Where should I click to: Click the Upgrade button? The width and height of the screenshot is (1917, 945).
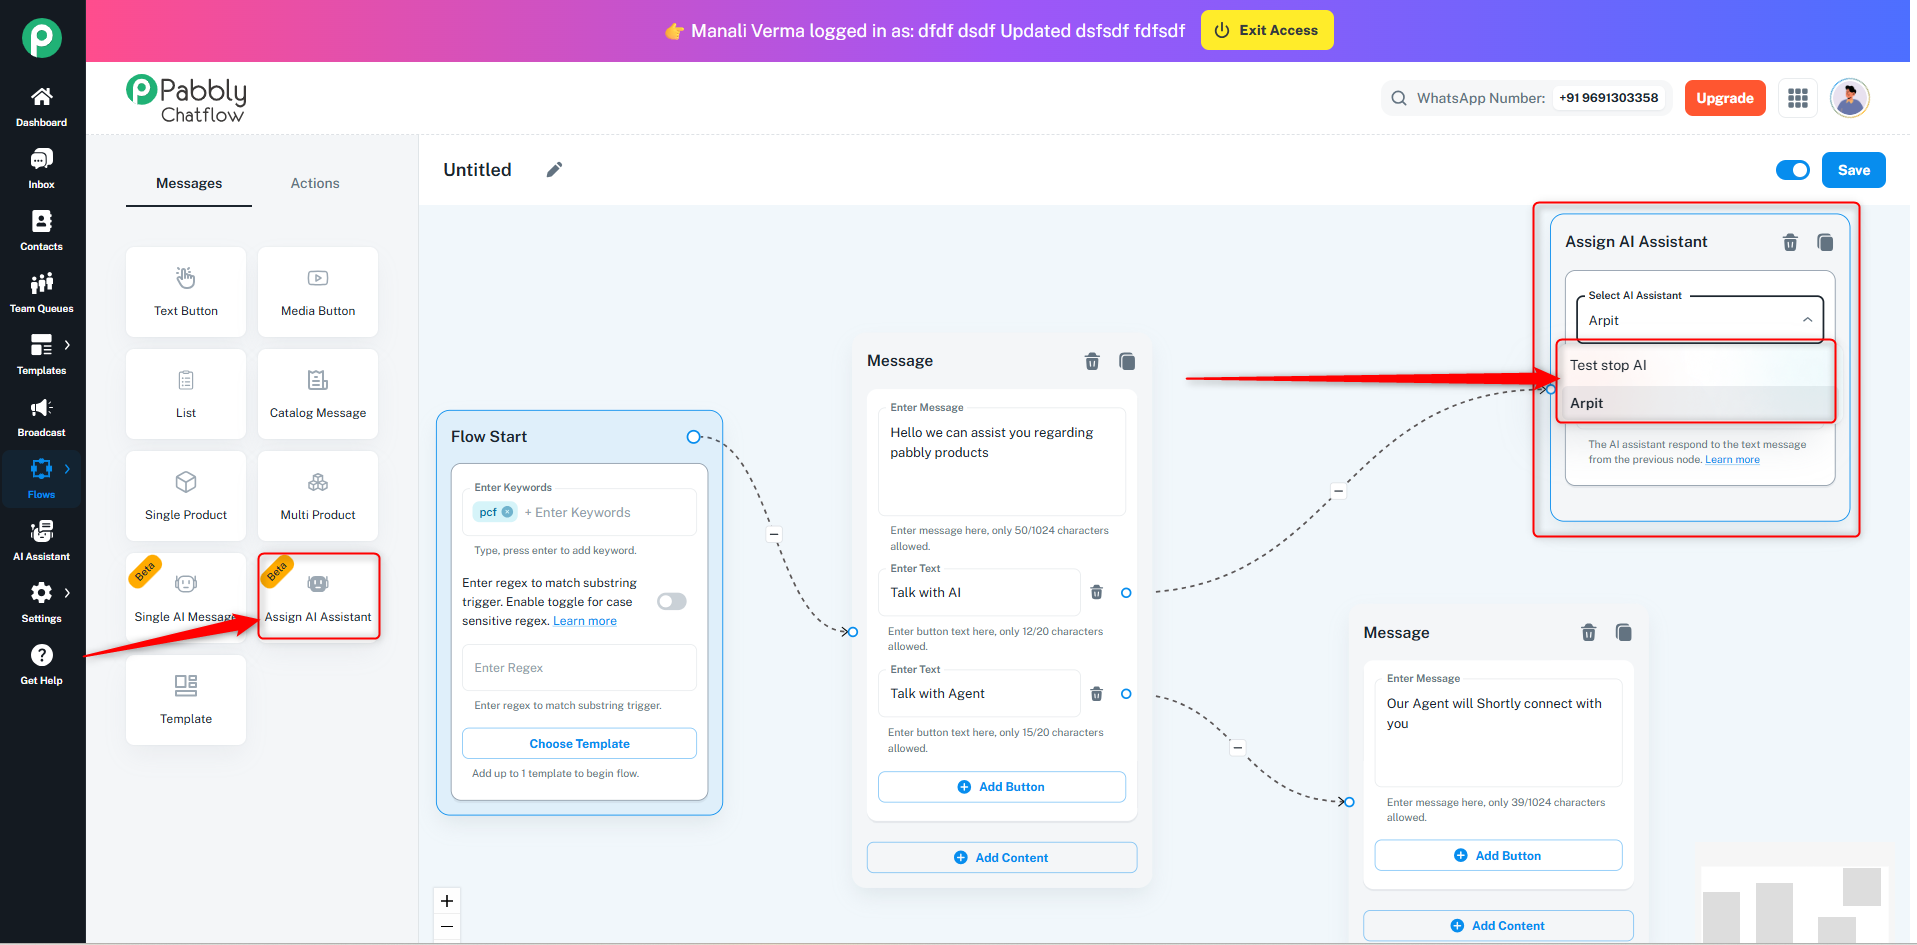tap(1725, 98)
